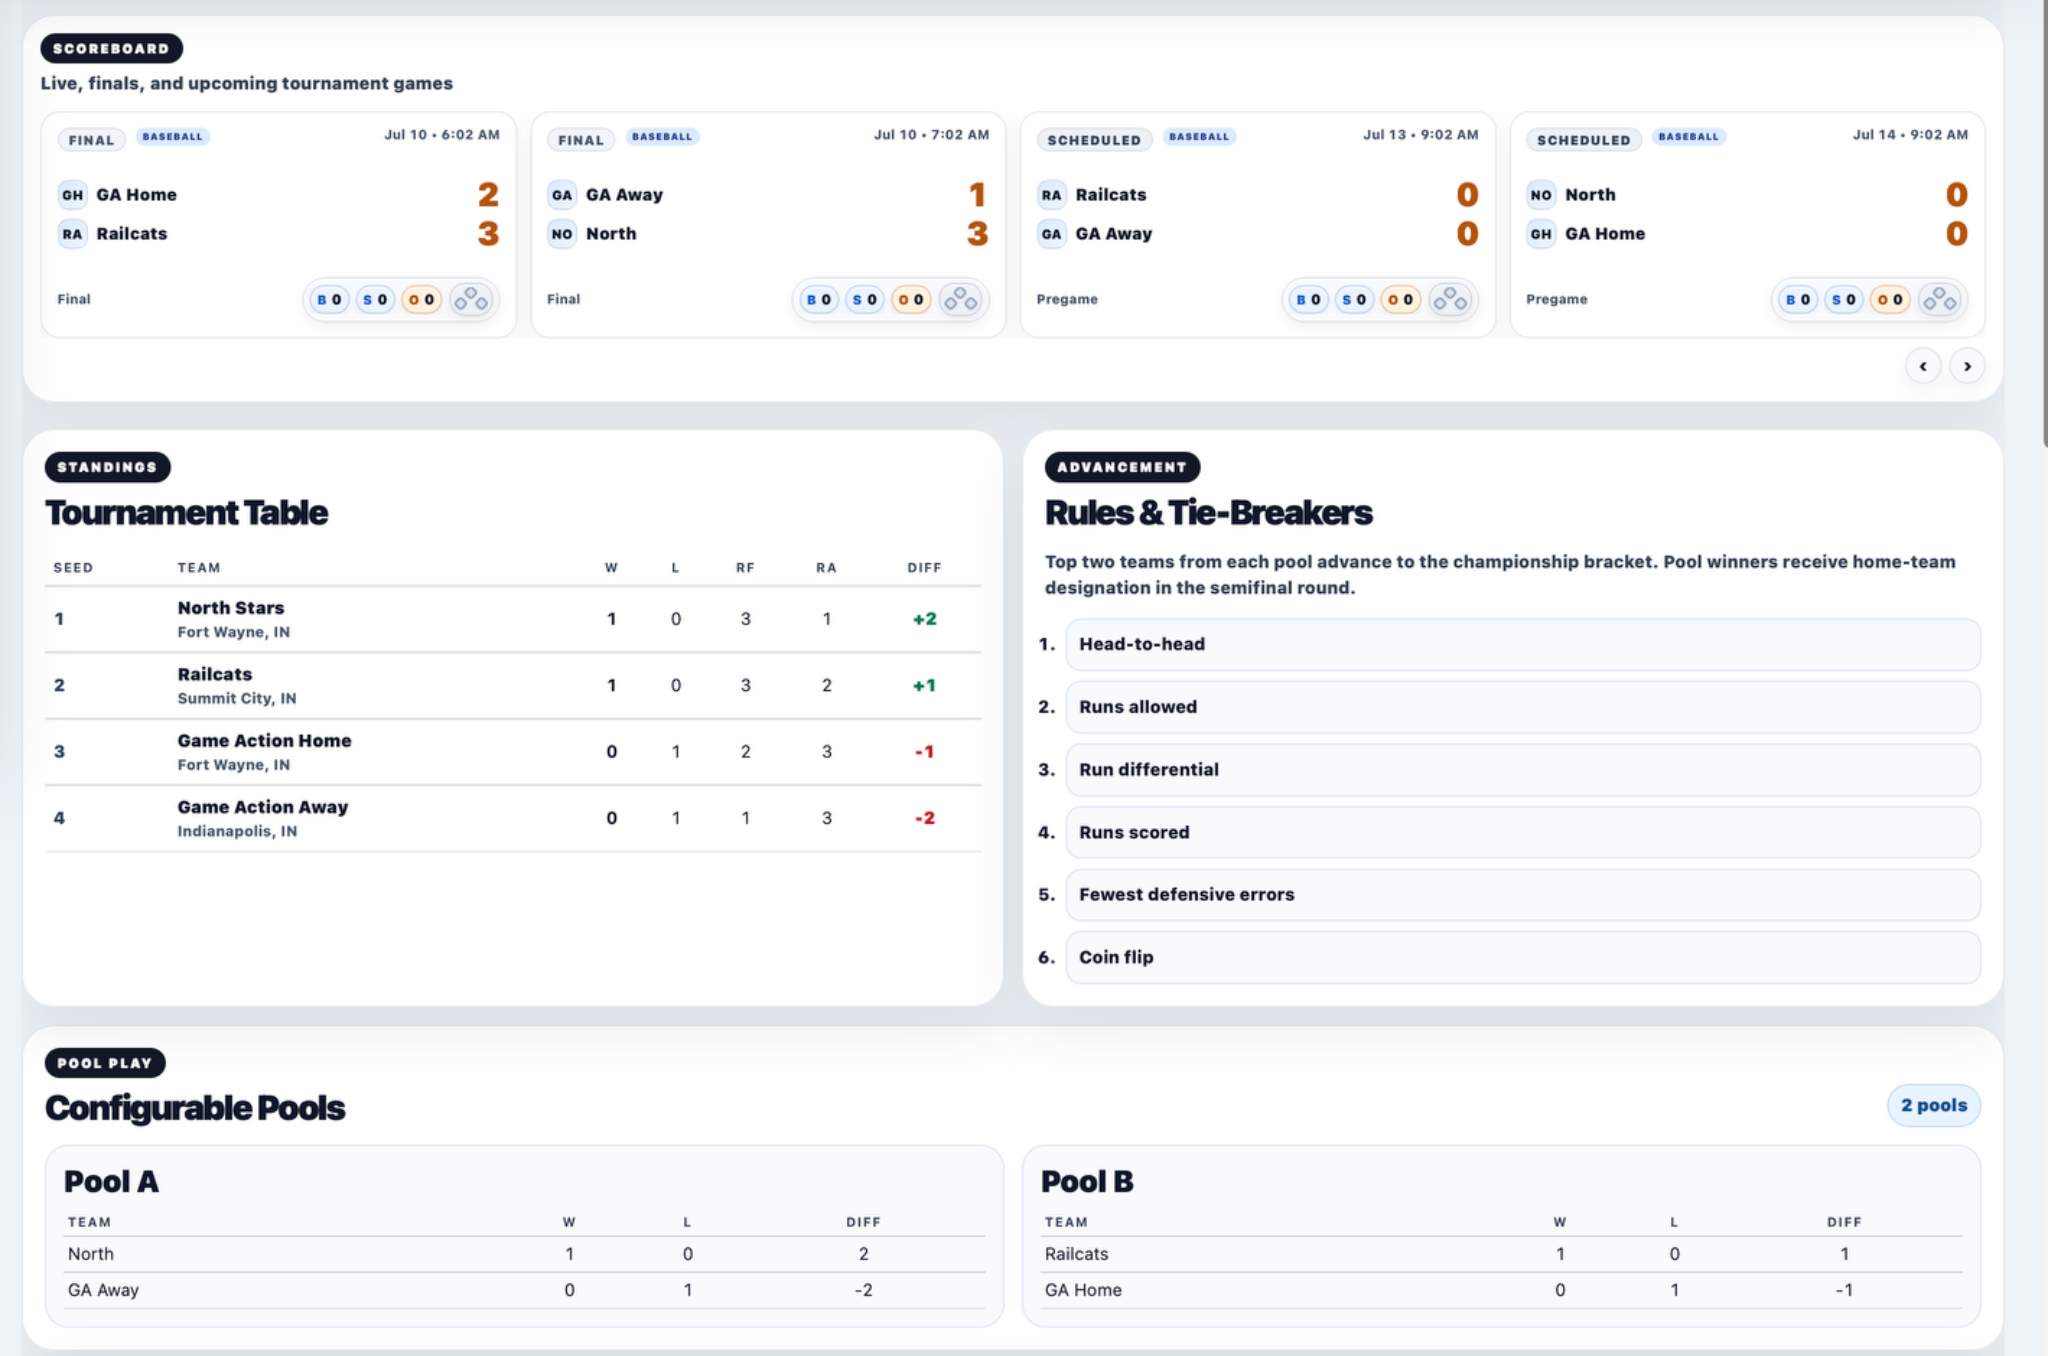The width and height of the screenshot is (2048, 1356).
Task: Click the -2 DIFF value in Tournament Table
Action: point(925,818)
